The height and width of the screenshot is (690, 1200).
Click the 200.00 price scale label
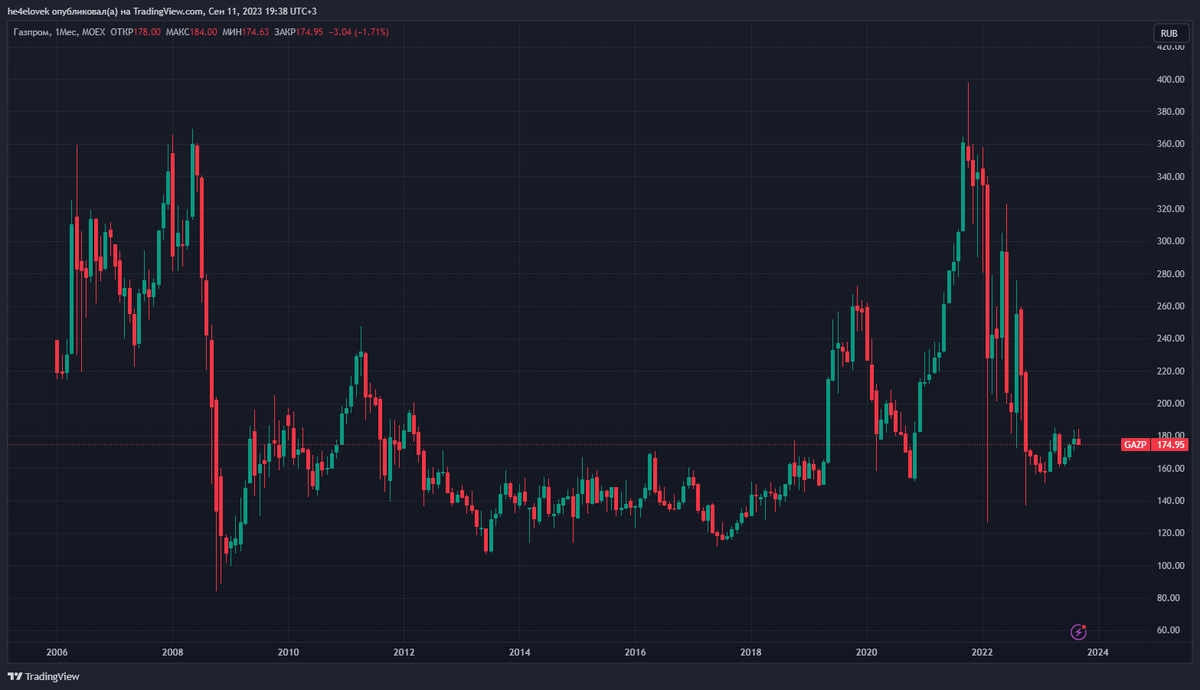coord(1171,403)
